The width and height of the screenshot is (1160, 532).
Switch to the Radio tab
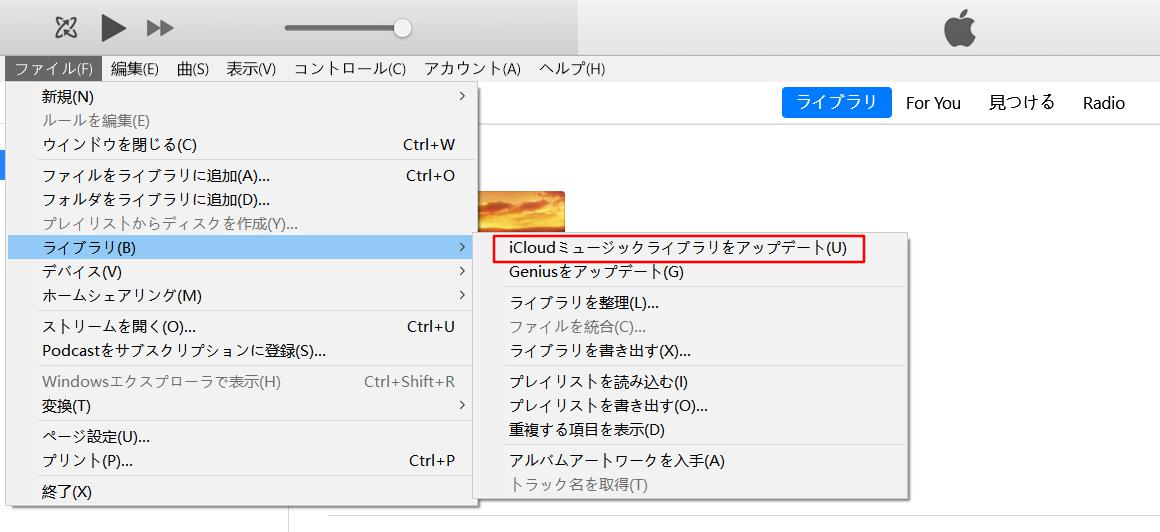click(1104, 103)
